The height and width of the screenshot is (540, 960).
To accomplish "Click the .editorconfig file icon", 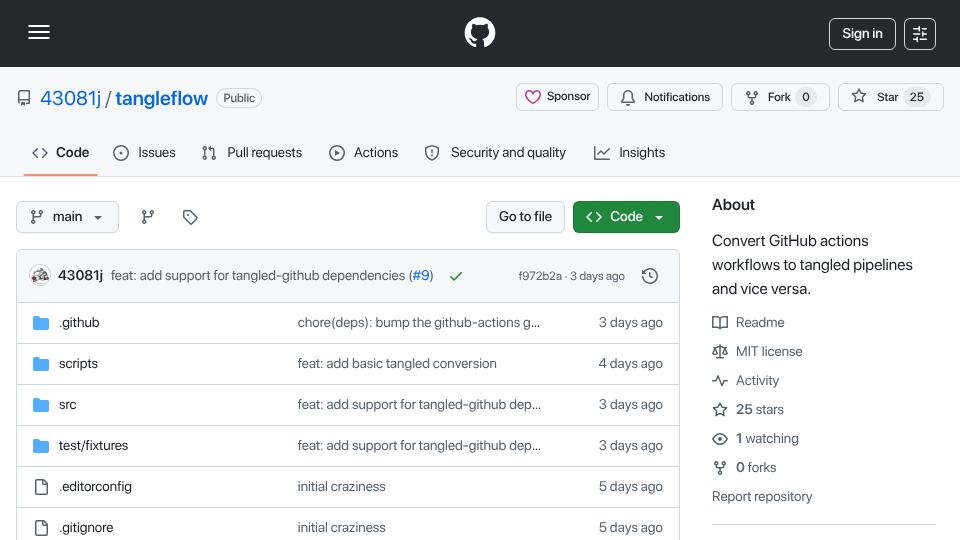I will (41, 487).
